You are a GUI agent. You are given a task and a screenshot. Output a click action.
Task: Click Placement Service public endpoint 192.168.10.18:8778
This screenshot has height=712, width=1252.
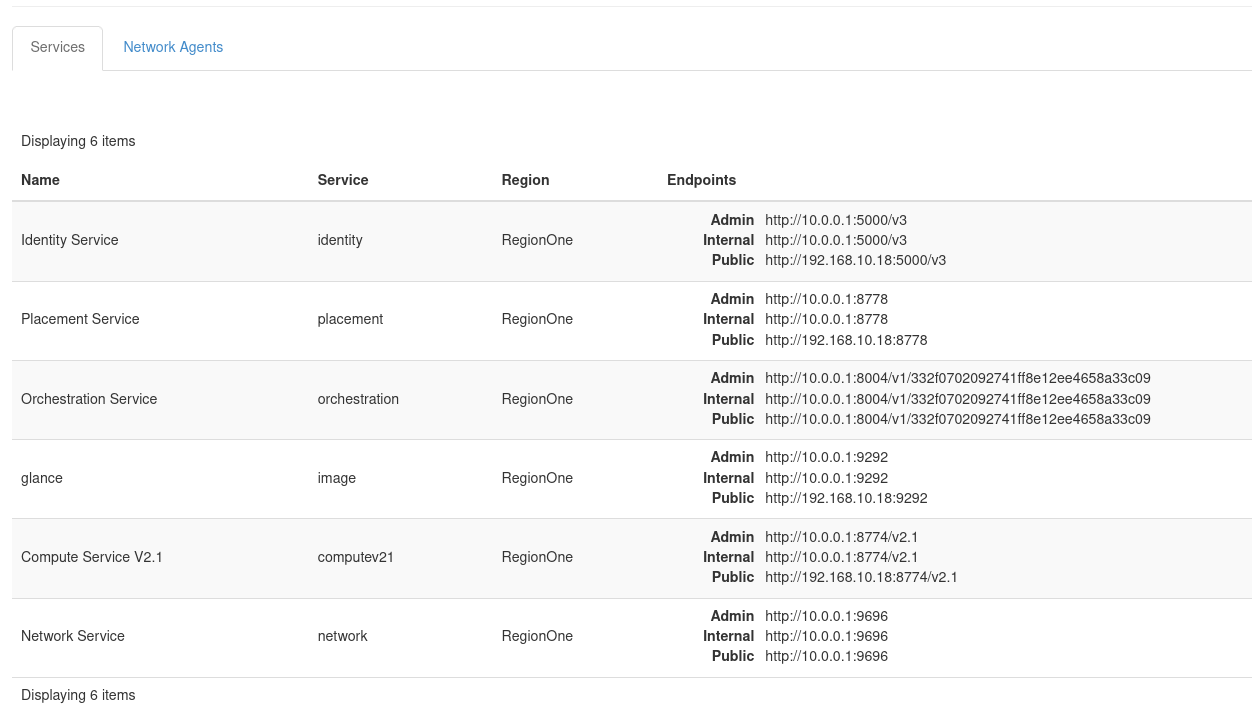[x=846, y=340]
